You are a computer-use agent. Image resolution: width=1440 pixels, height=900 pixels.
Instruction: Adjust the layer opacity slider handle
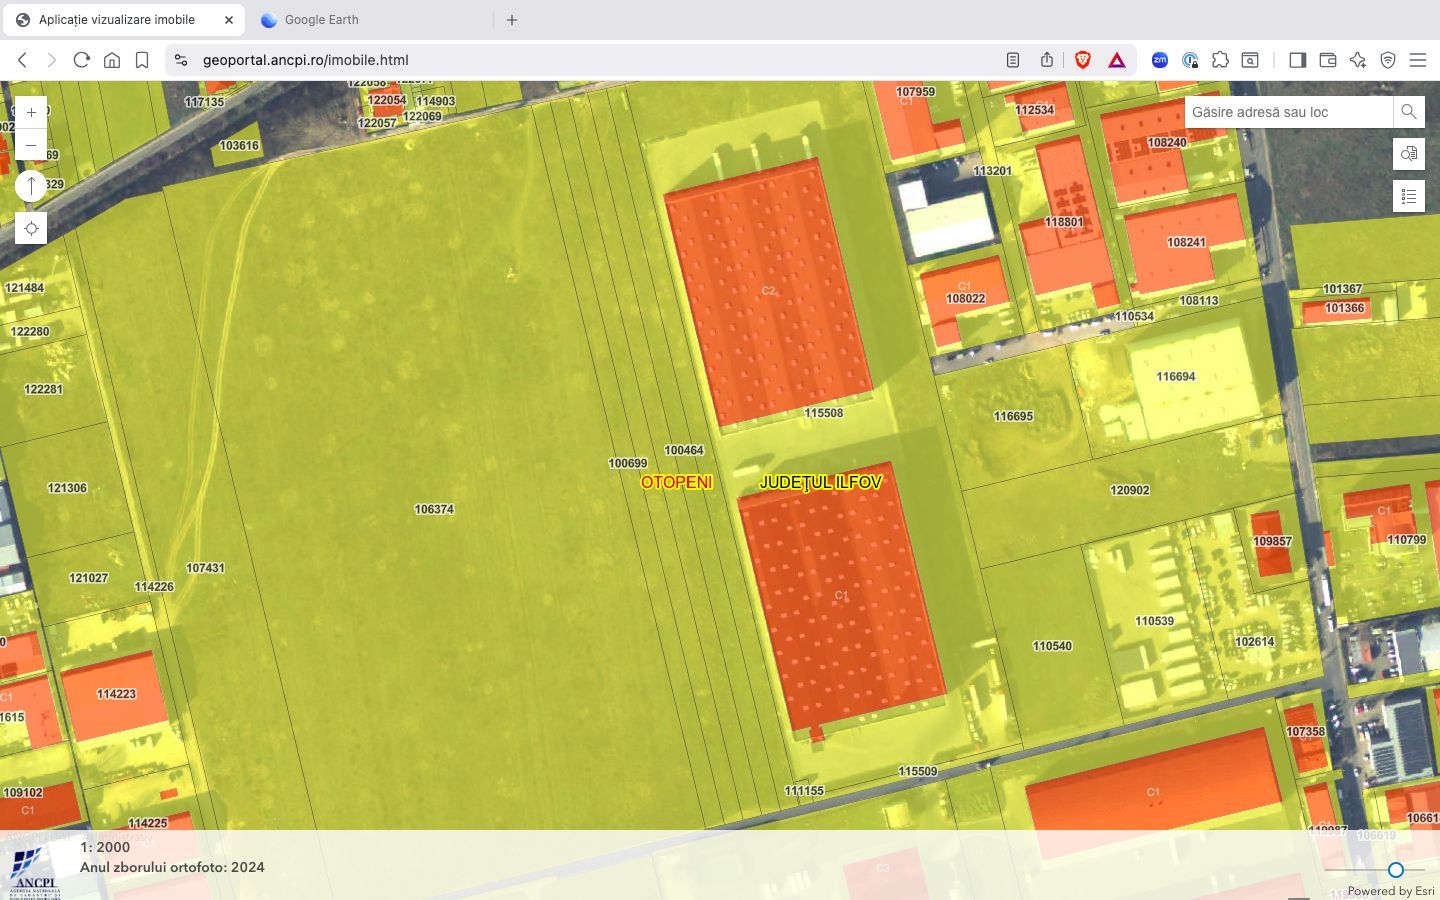click(x=1395, y=870)
